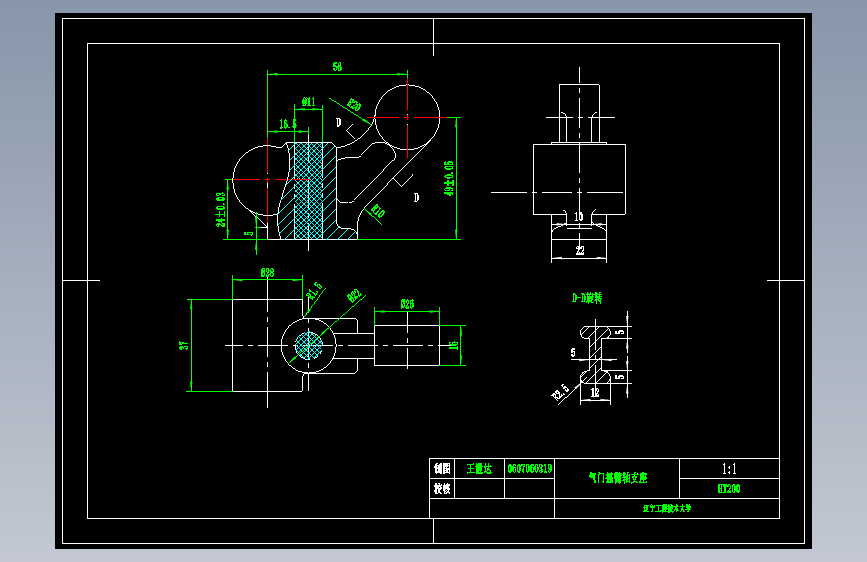Select the 制图 title block cell
Viewport: 867px width, 562px height.
[442, 469]
